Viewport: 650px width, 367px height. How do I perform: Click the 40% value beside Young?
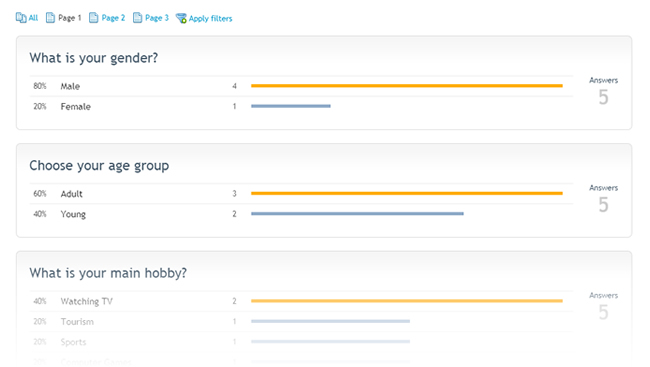coord(40,214)
